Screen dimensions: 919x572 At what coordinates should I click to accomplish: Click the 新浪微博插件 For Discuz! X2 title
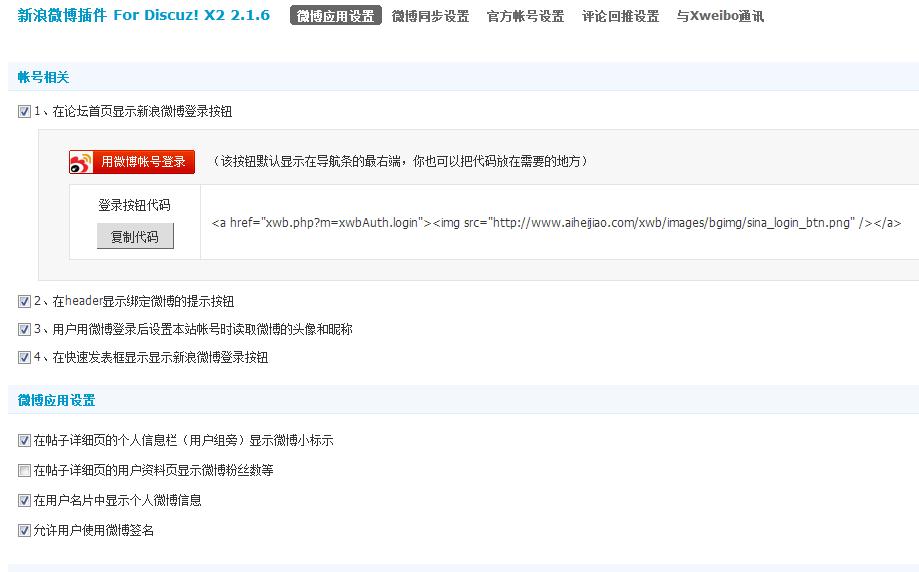[144, 15]
